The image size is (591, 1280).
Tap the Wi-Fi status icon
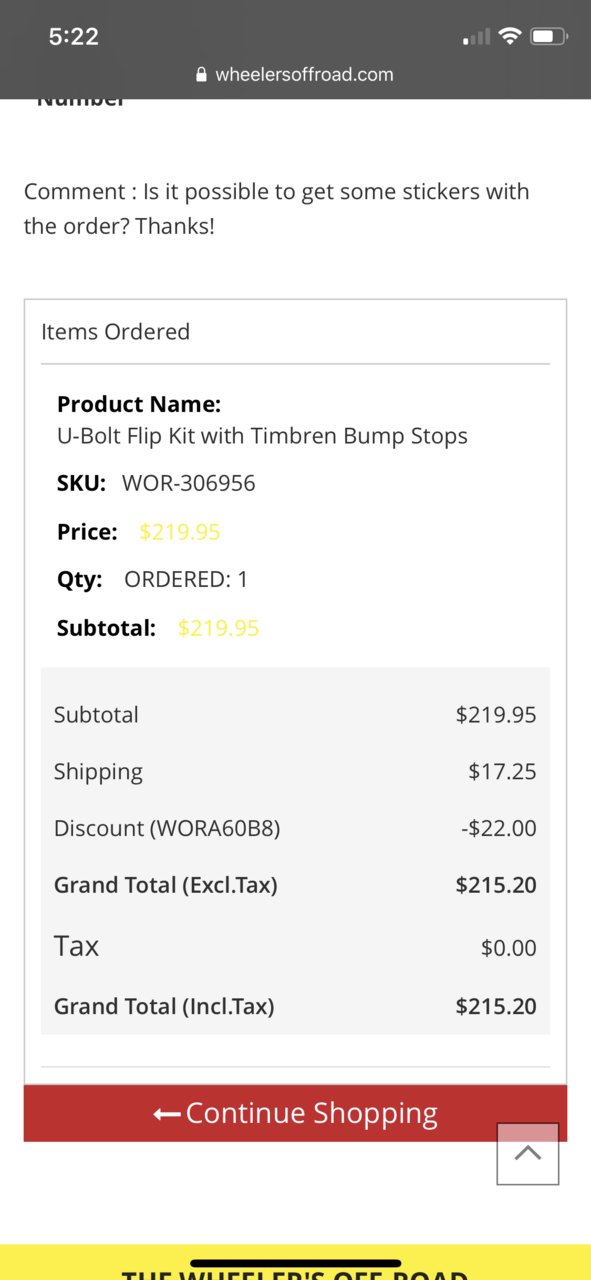click(511, 37)
